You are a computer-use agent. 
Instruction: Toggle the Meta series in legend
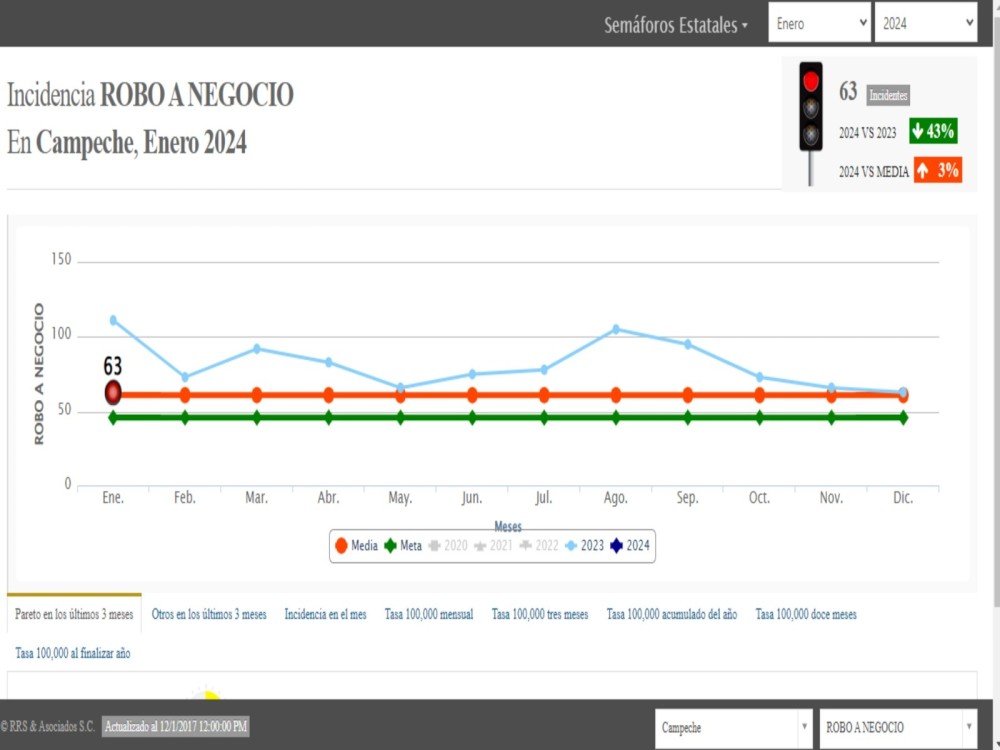[404, 546]
